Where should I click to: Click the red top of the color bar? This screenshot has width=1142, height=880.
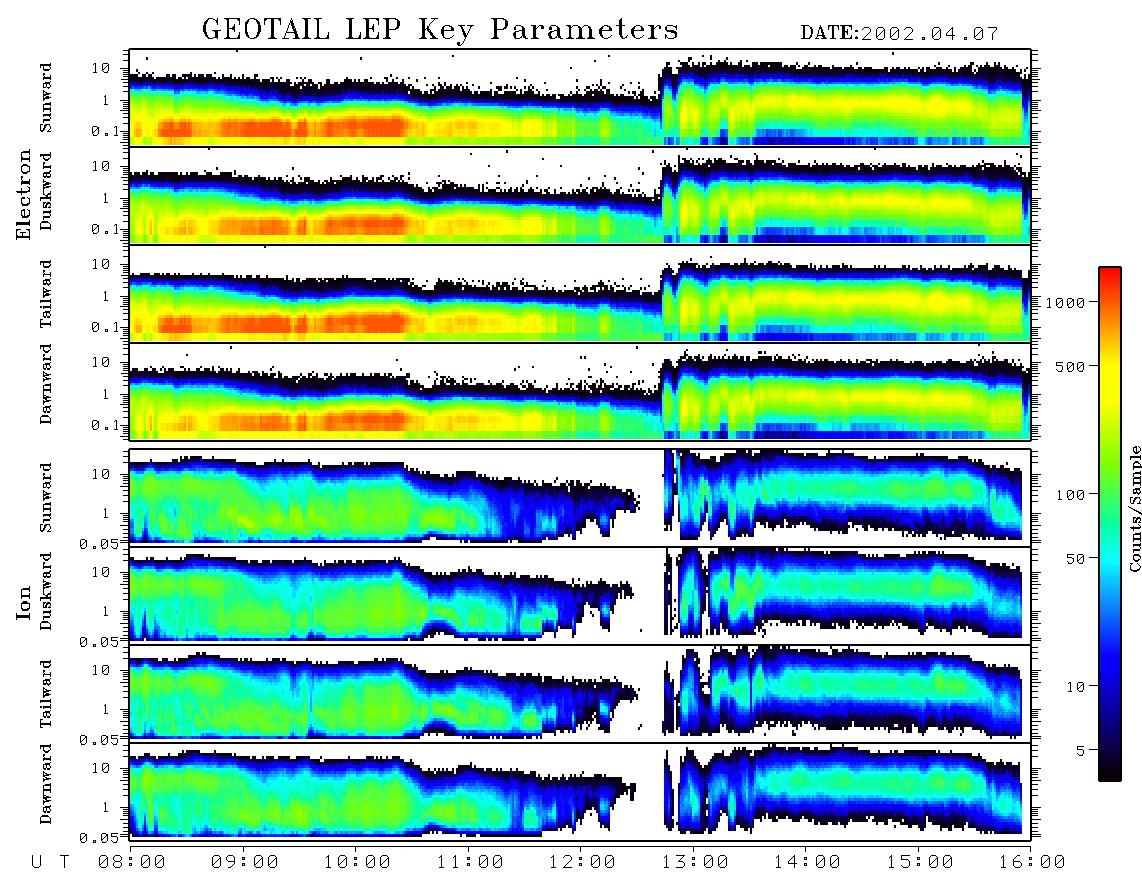(1110, 280)
